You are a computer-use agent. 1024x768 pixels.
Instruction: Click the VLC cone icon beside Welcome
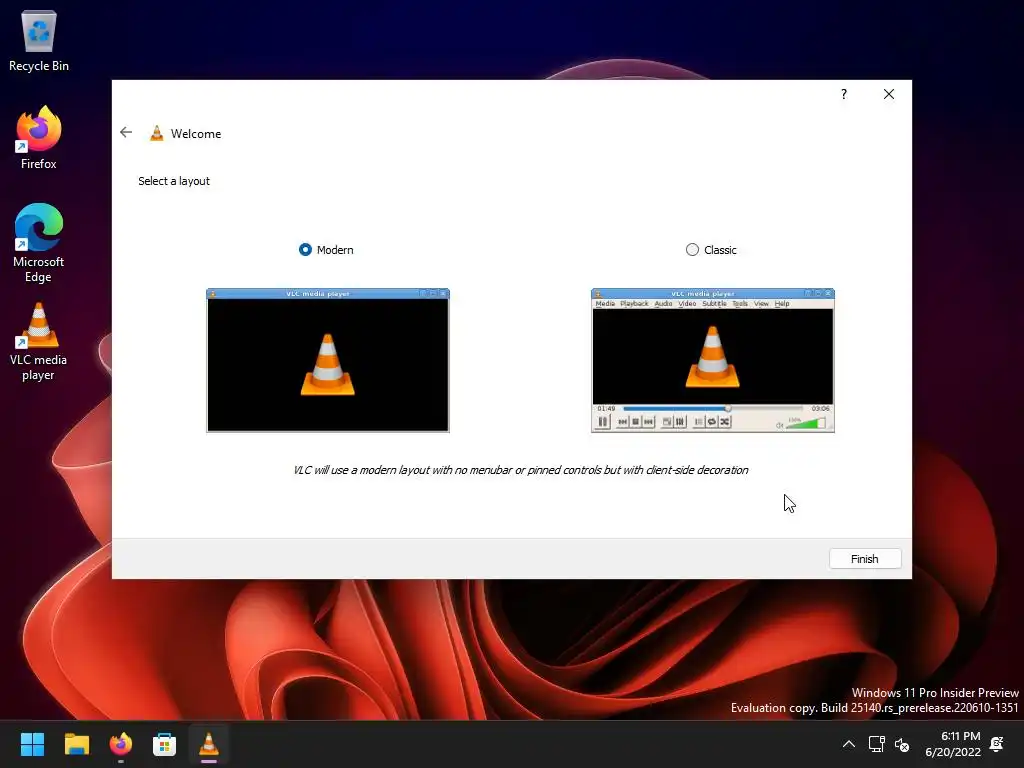pyautogui.click(x=157, y=133)
